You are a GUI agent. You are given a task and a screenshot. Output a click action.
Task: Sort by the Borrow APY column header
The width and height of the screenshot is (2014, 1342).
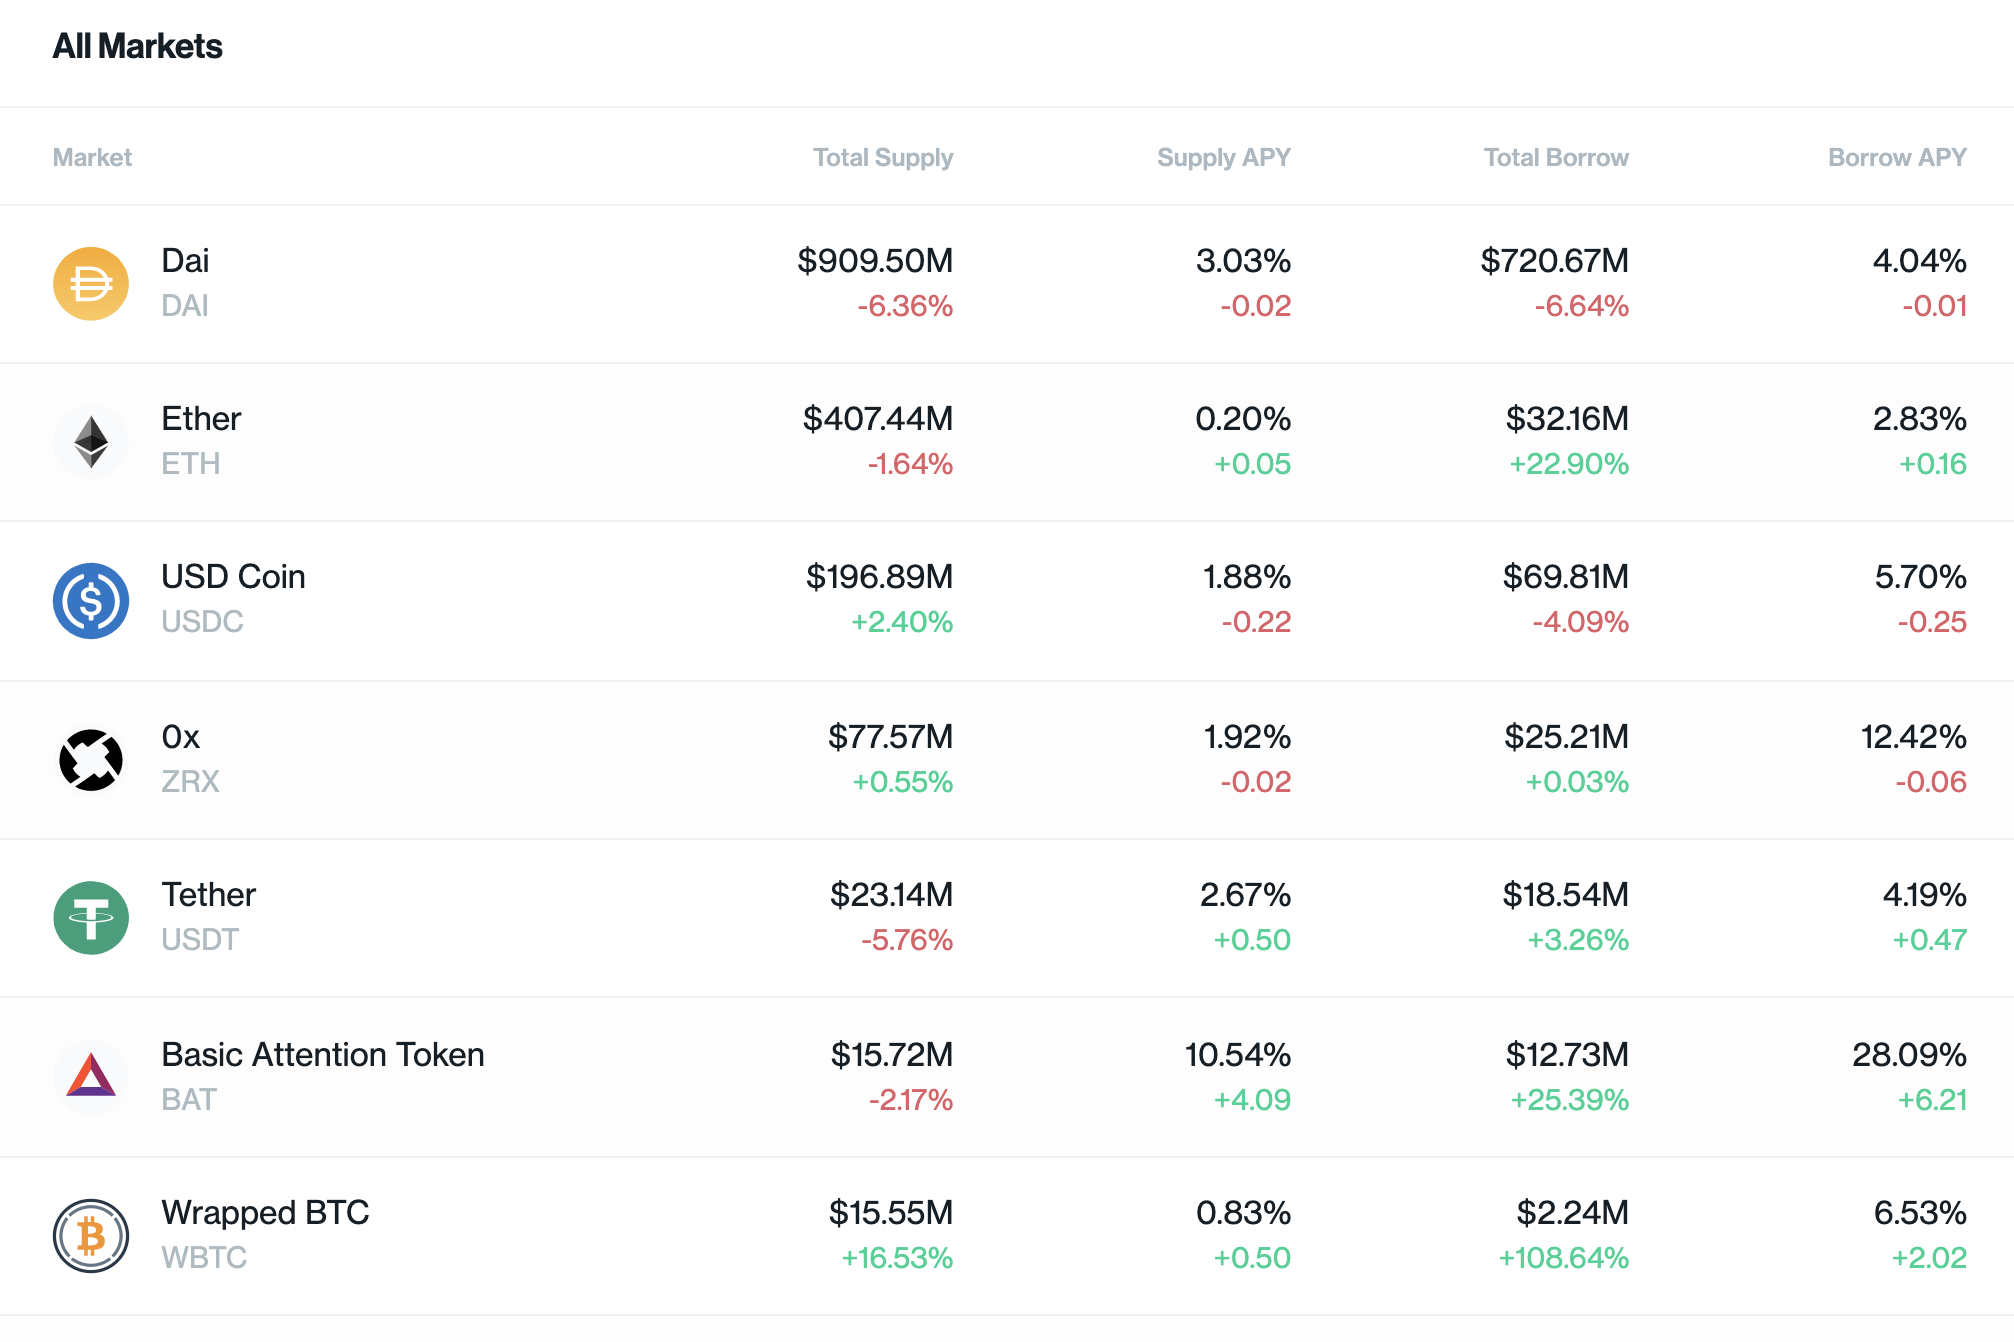point(1897,157)
